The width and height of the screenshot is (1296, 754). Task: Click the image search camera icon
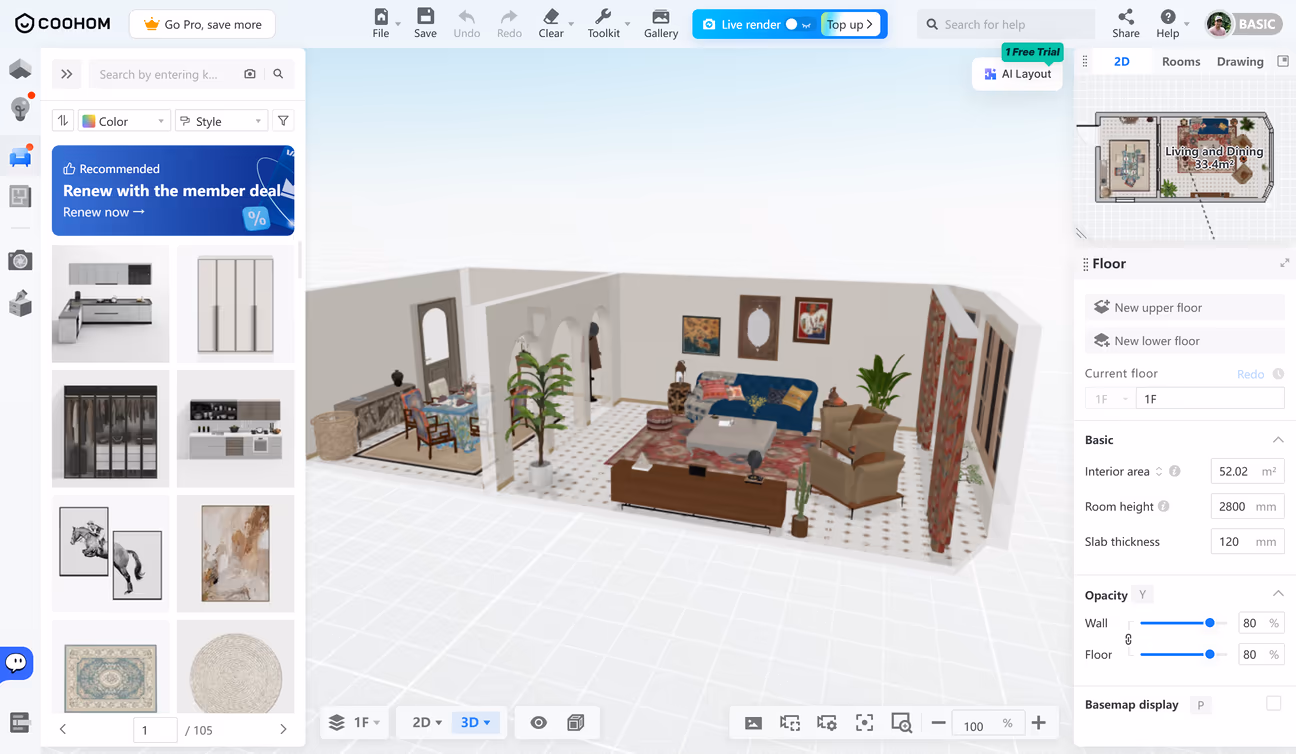click(x=250, y=74)
